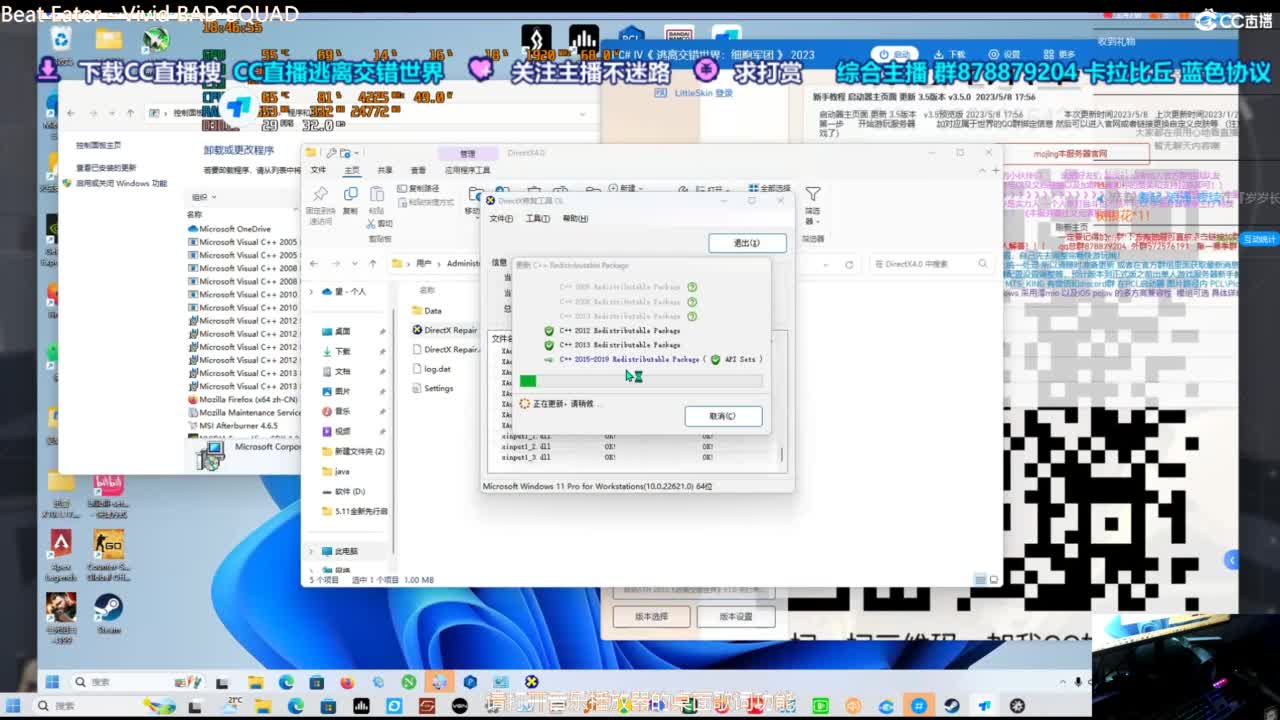Click 查看已安装的更新 link
The width and height of the screenshot is (1280, 720).
click(x=106, y=168)
